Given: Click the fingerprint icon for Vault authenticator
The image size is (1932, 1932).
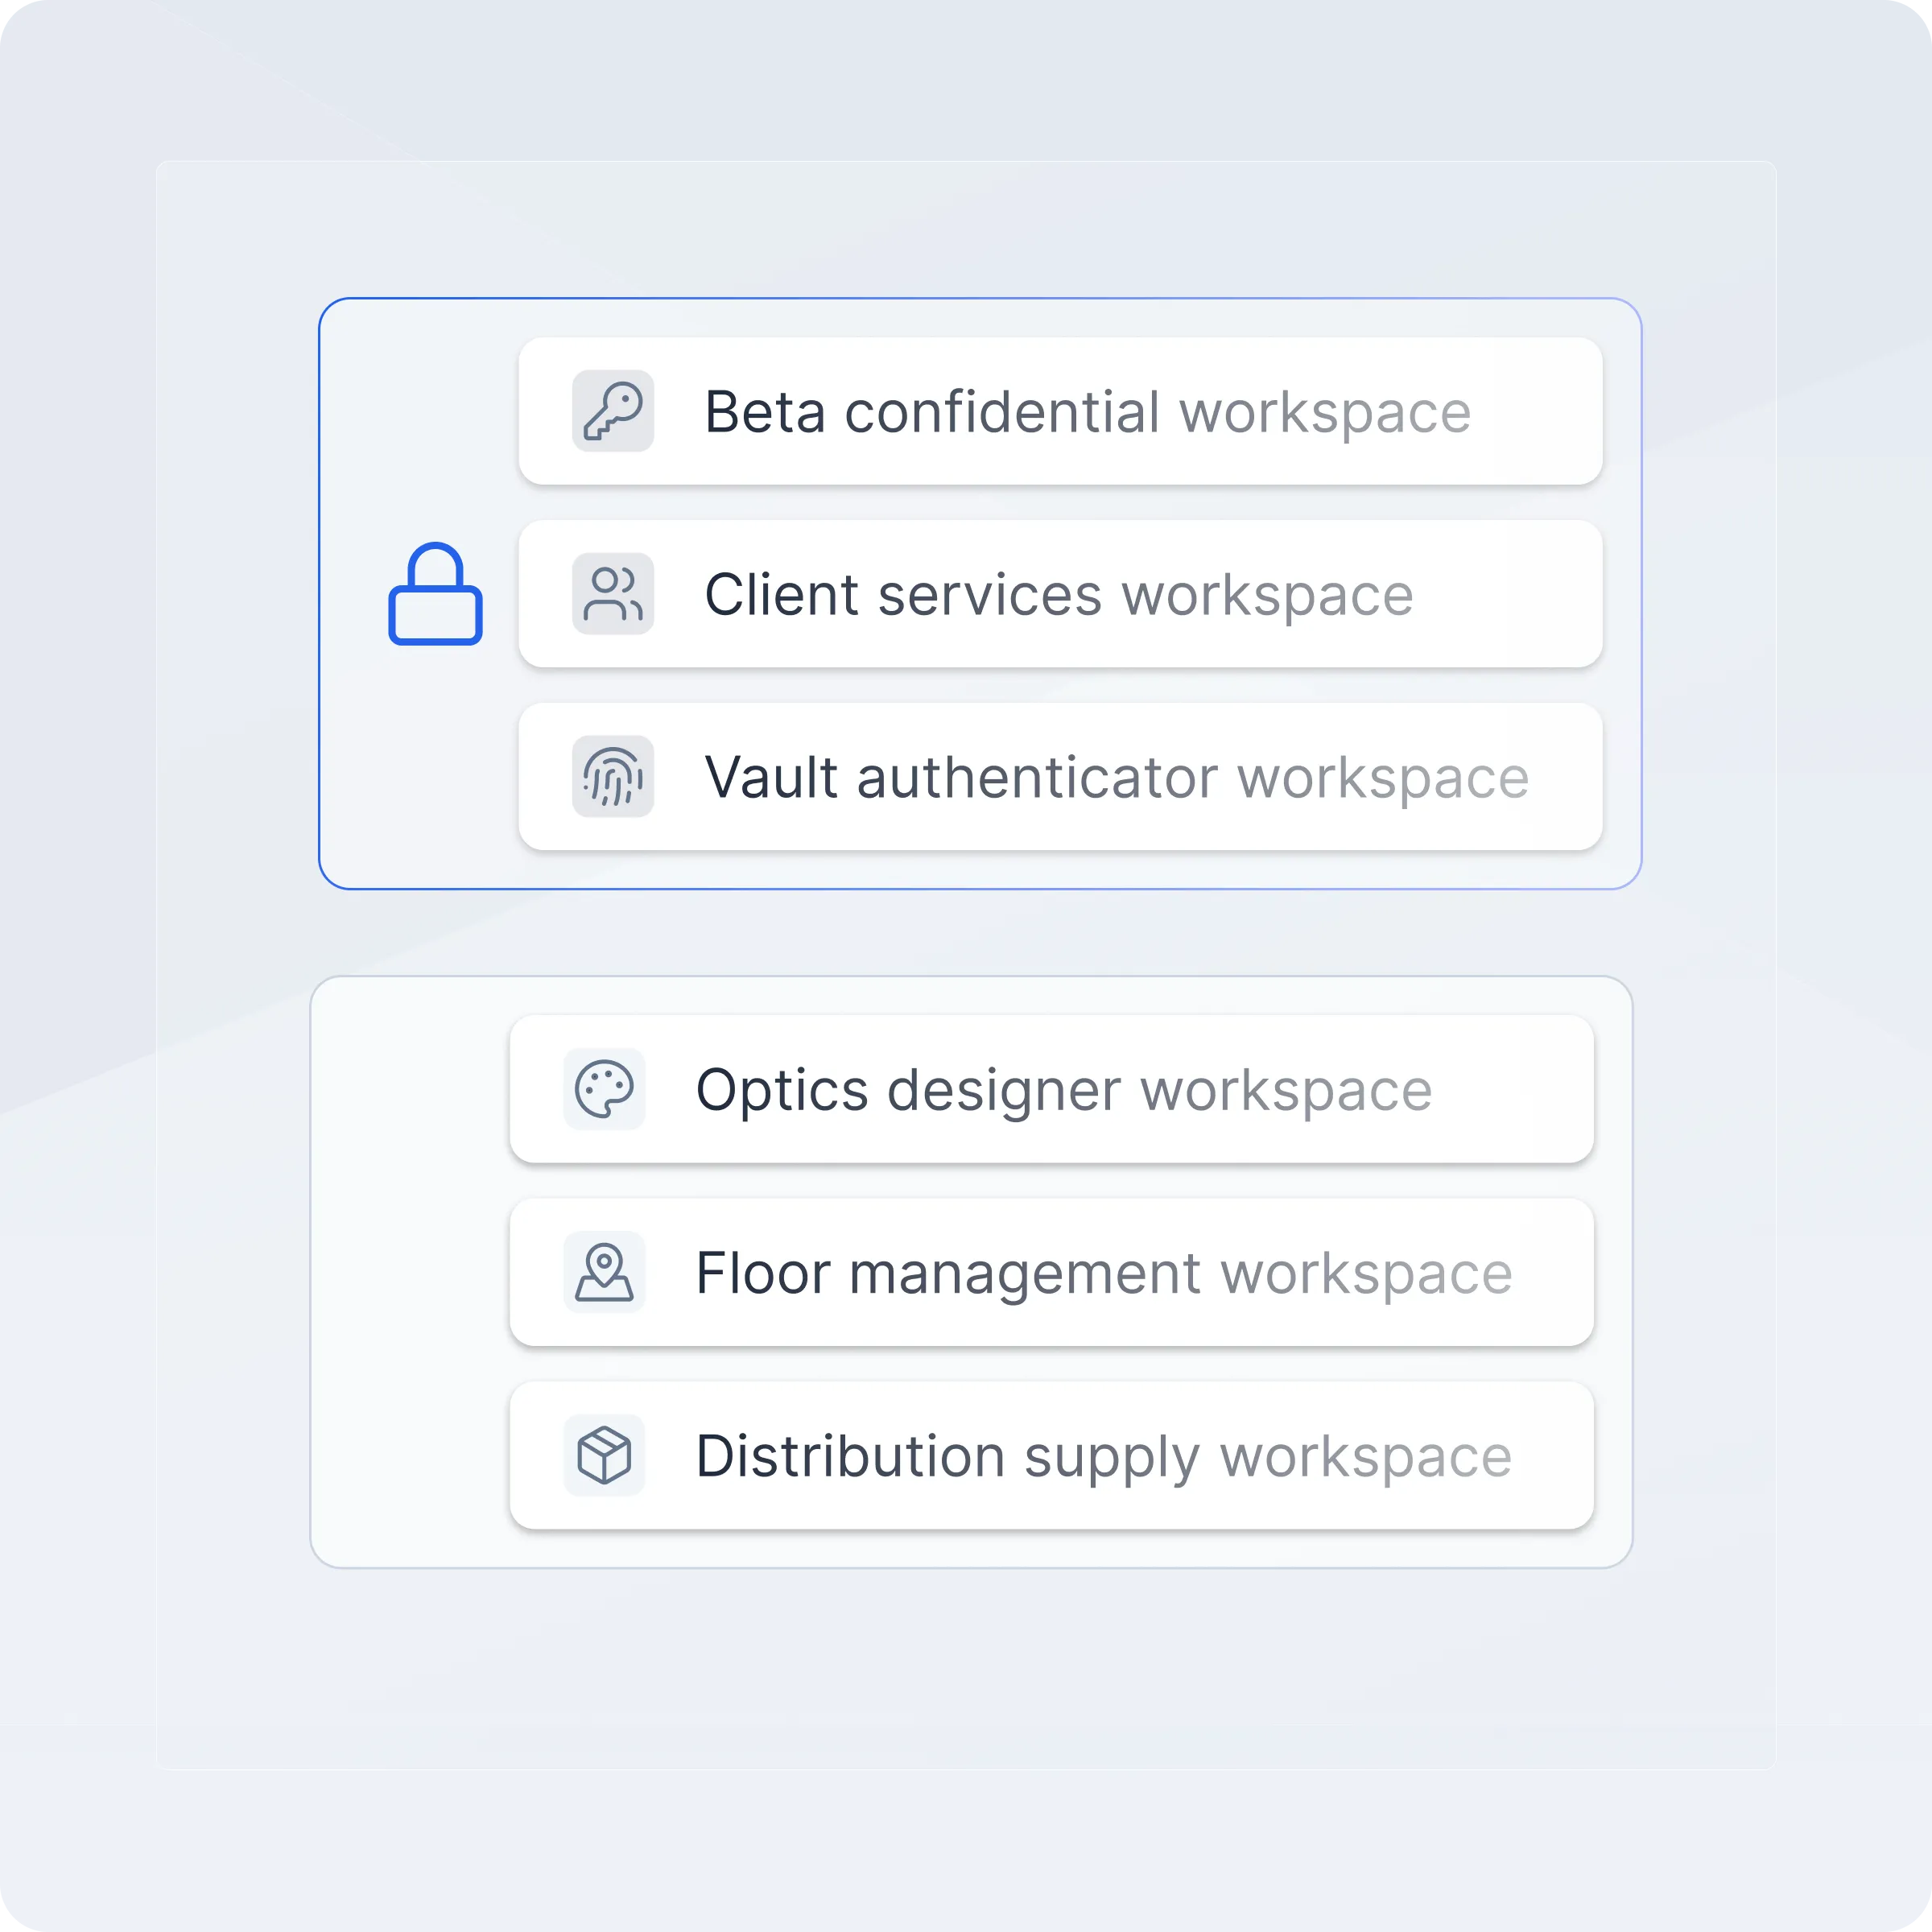Looking at the screenshot, I should [x=613, y=777].
